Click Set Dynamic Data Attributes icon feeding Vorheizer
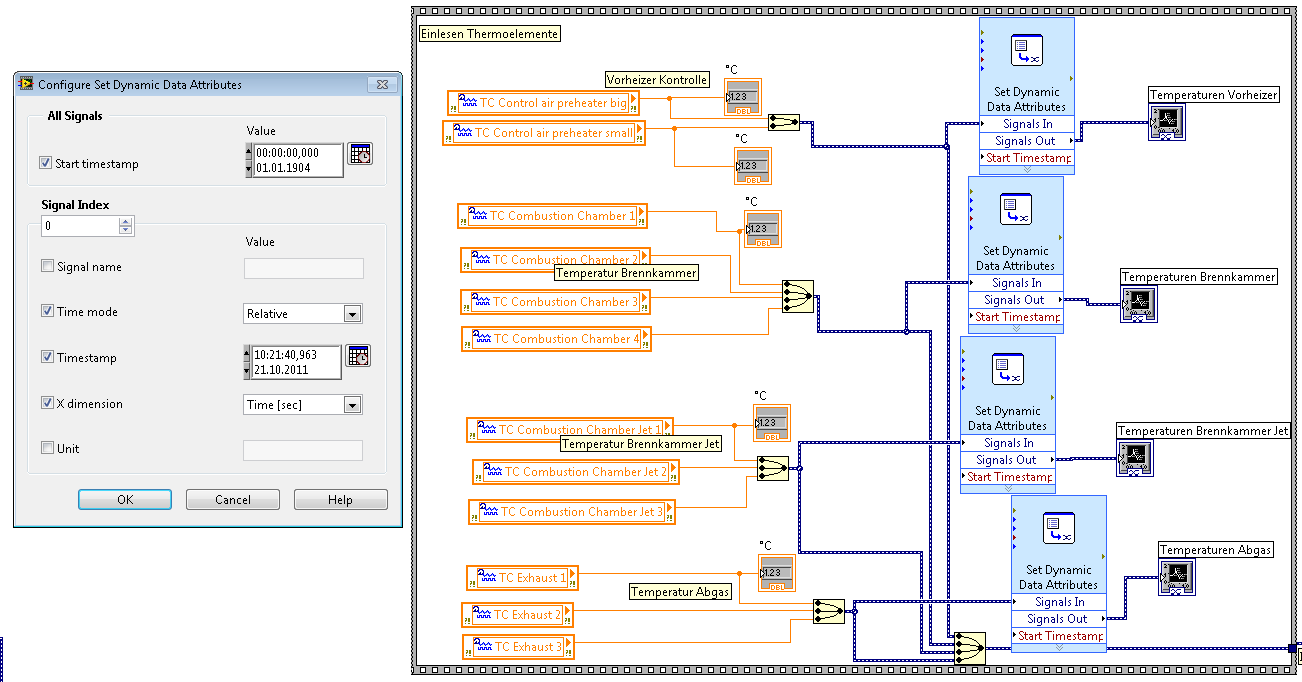This screenshot has height=682, width=1302. click(x=1026, y=50)
